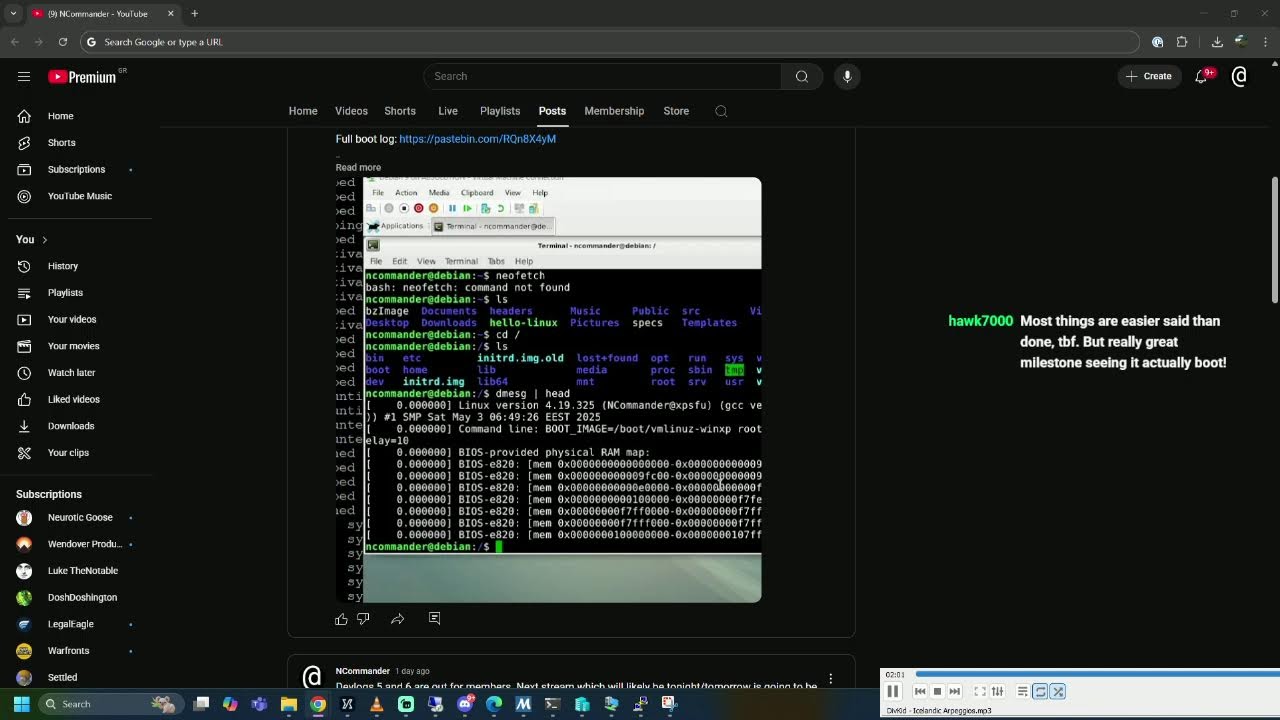Click the Windows taskbar search box
The width and height of the screenshot is (1280, 720).
pos(110,704)
